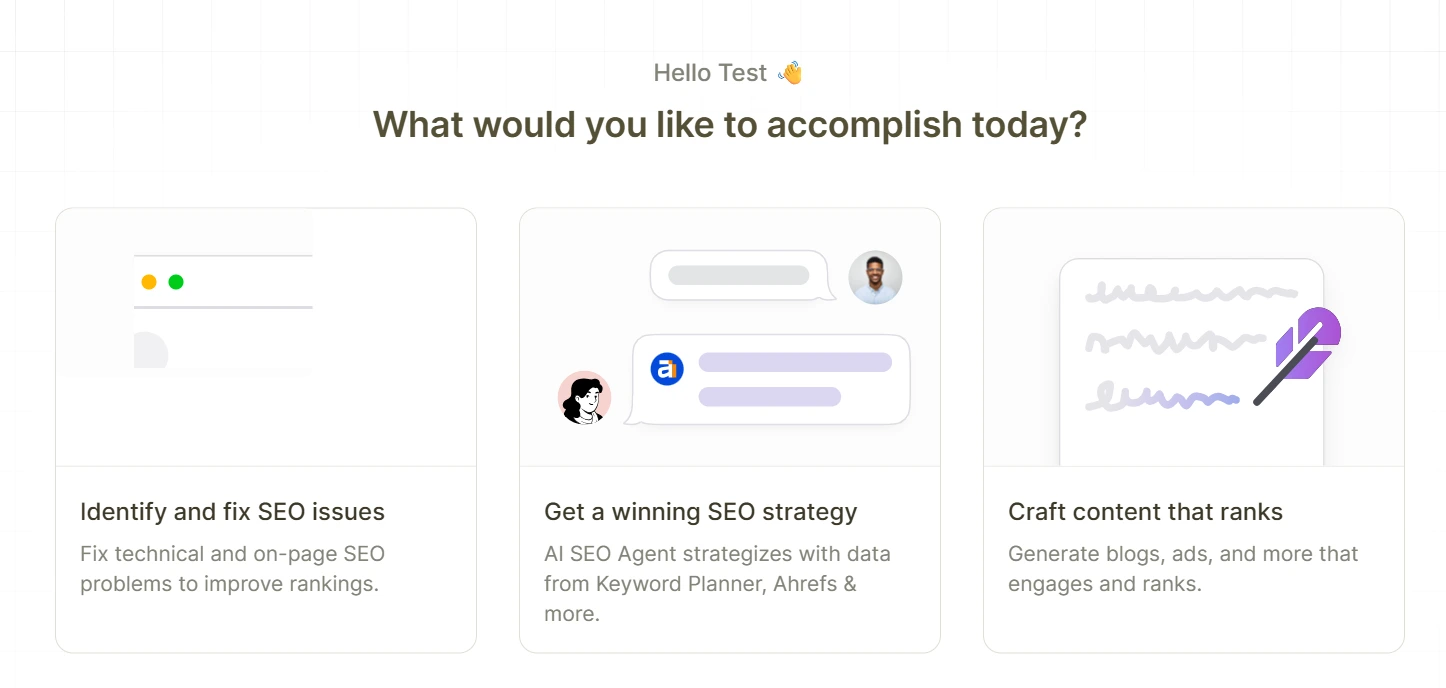
Task: Click the illustrated woman avatar
Action: pos(584,397)
